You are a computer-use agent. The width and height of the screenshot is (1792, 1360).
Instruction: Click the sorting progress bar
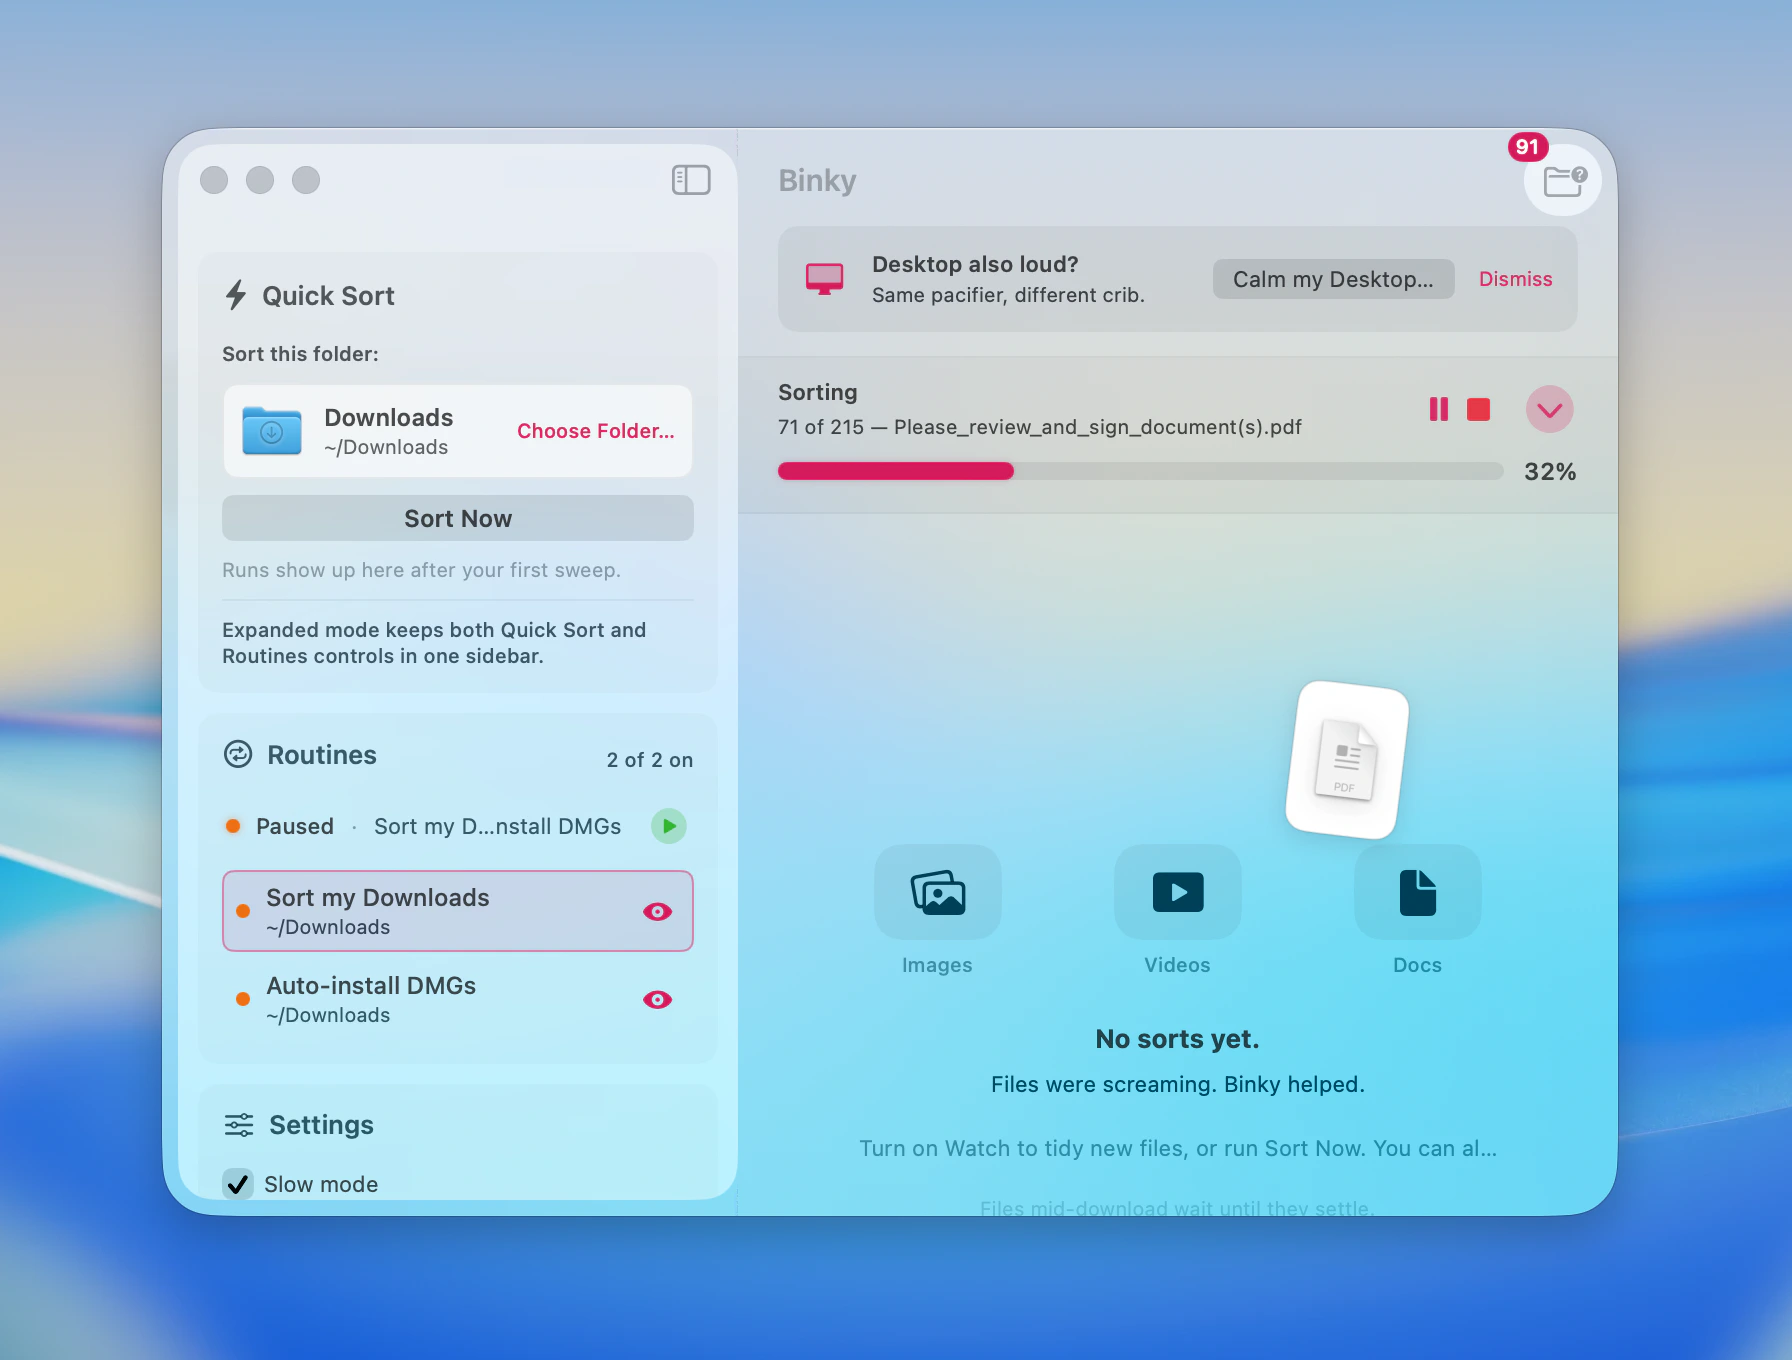1140,471
